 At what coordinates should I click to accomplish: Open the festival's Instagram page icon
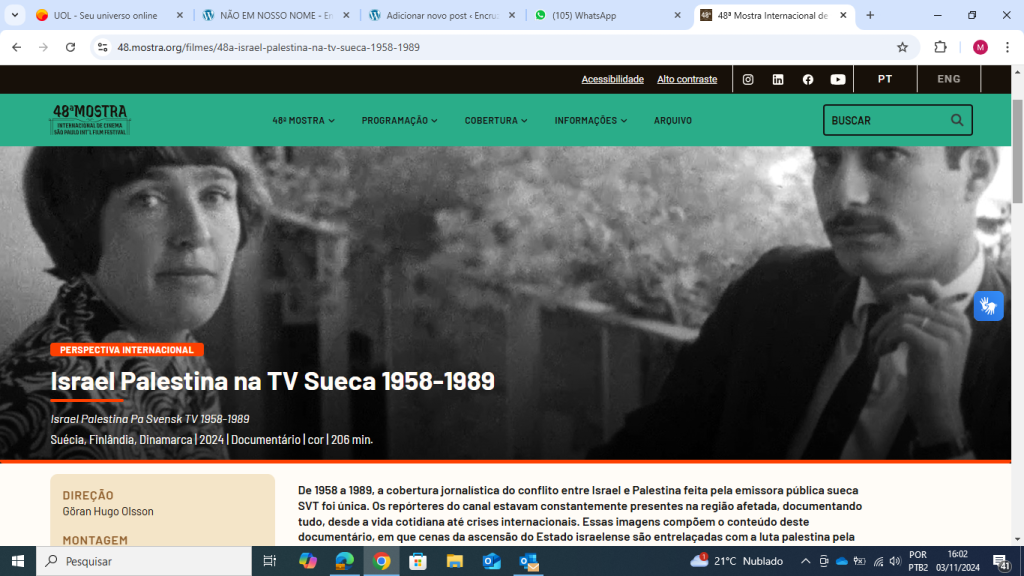click(x=748, y=80)
